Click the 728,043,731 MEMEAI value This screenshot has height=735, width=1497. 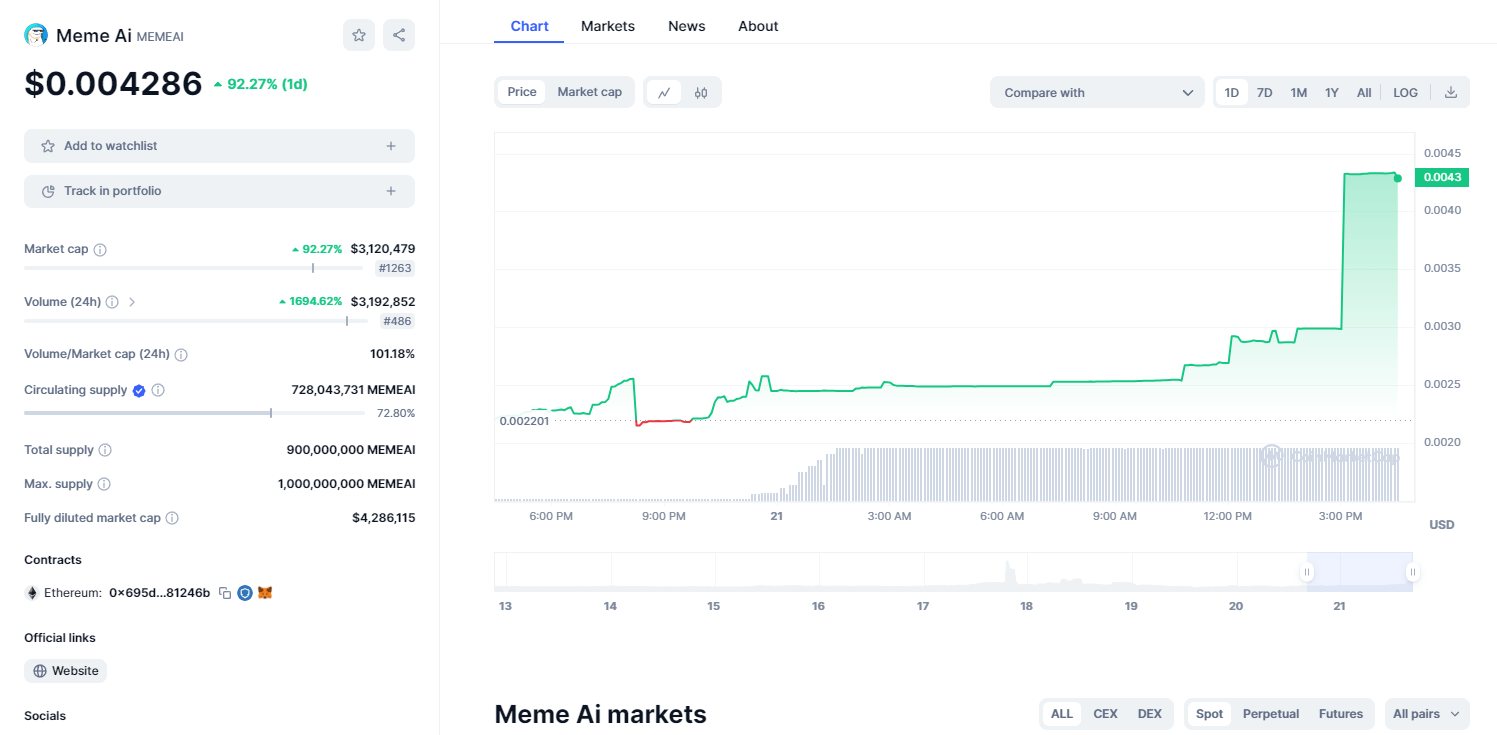tap(353, 390)
